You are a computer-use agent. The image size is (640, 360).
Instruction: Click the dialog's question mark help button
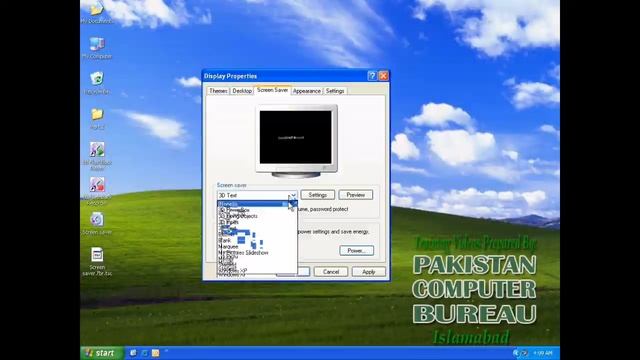pyautogui.click(x=372, y=76)
